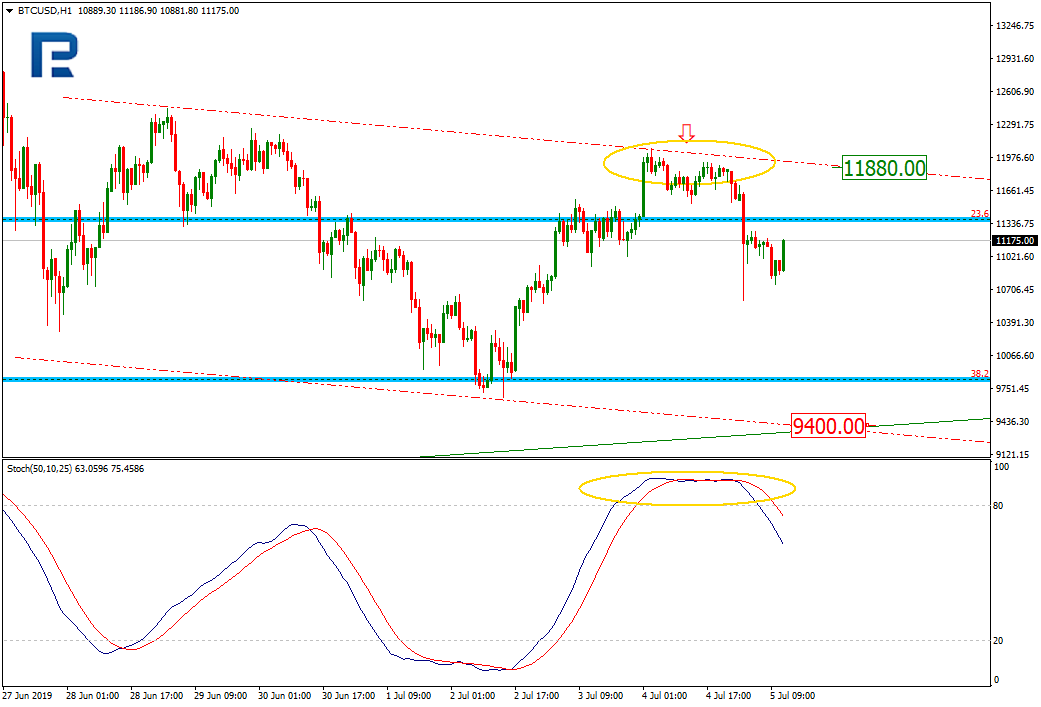The height and width of the screenshot is (707, 1041).
Task: Click the dropdown triangle beside BTCUSD,H1
Action: click(x=9, y=11)
